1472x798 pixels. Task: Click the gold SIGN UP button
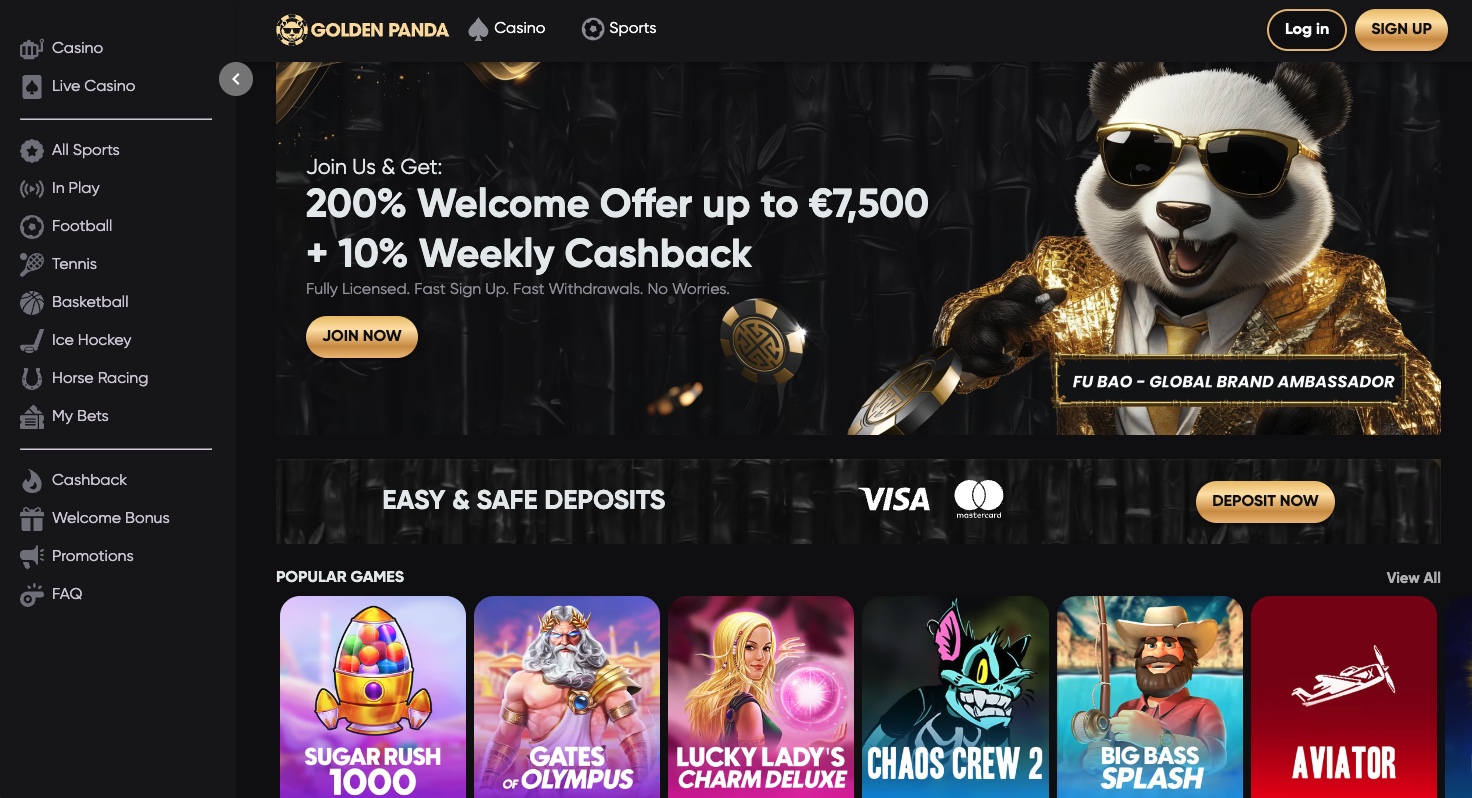[1401, 29]
